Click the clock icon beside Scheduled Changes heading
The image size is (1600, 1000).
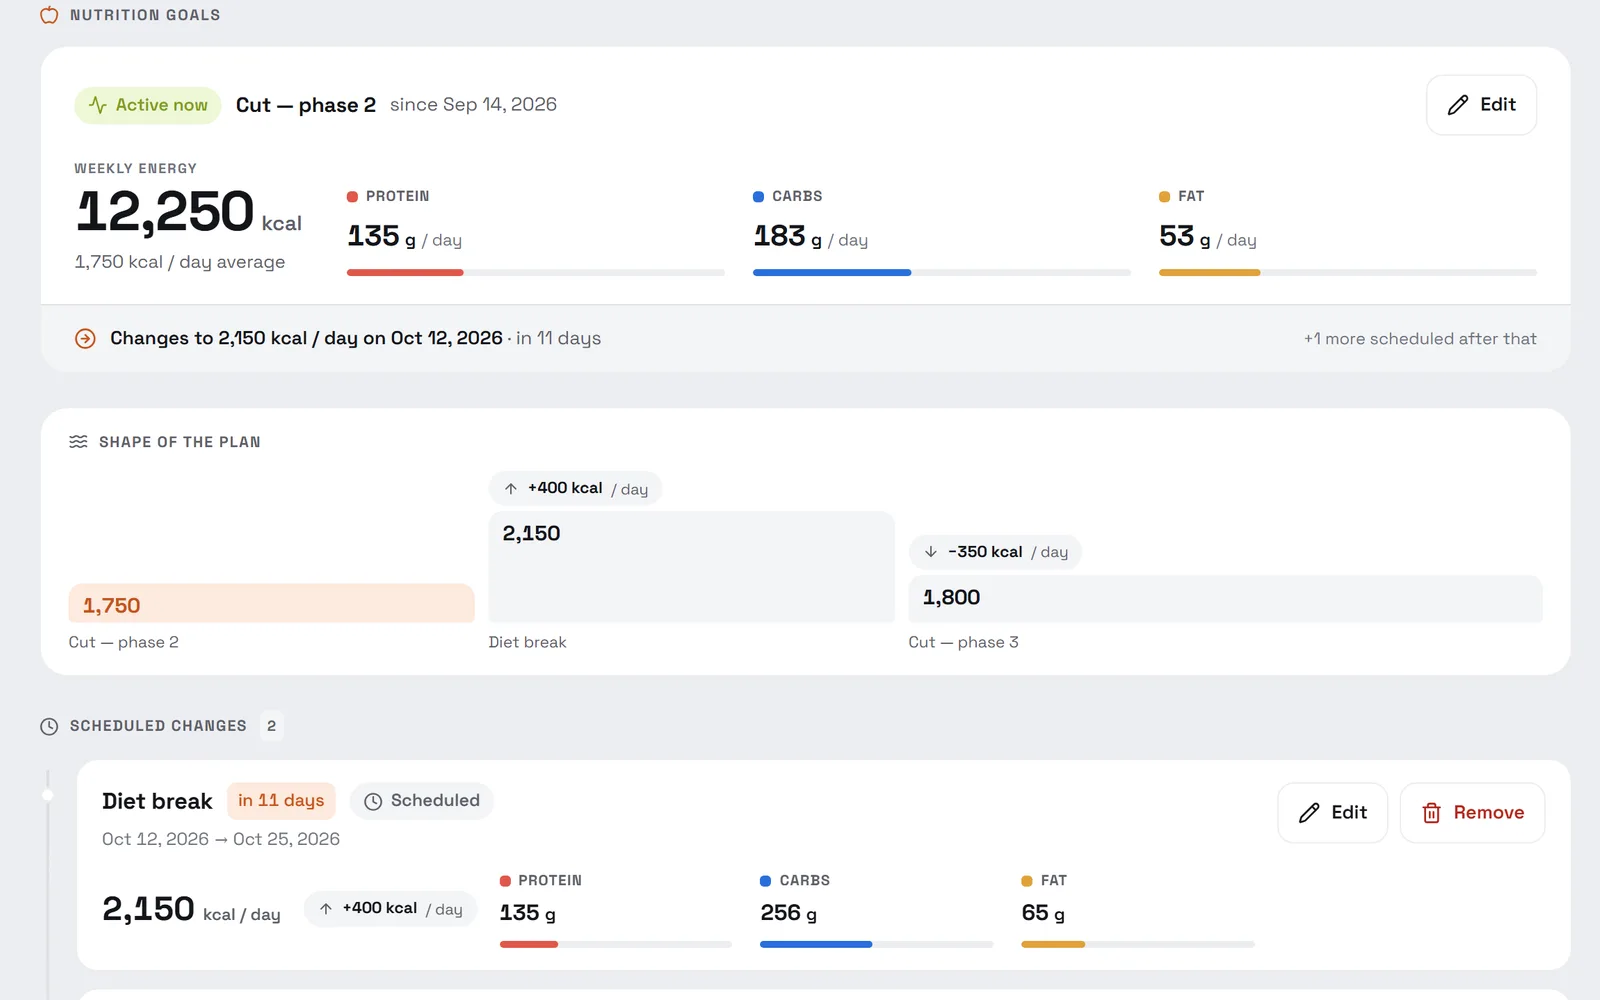tap(49, 727)
